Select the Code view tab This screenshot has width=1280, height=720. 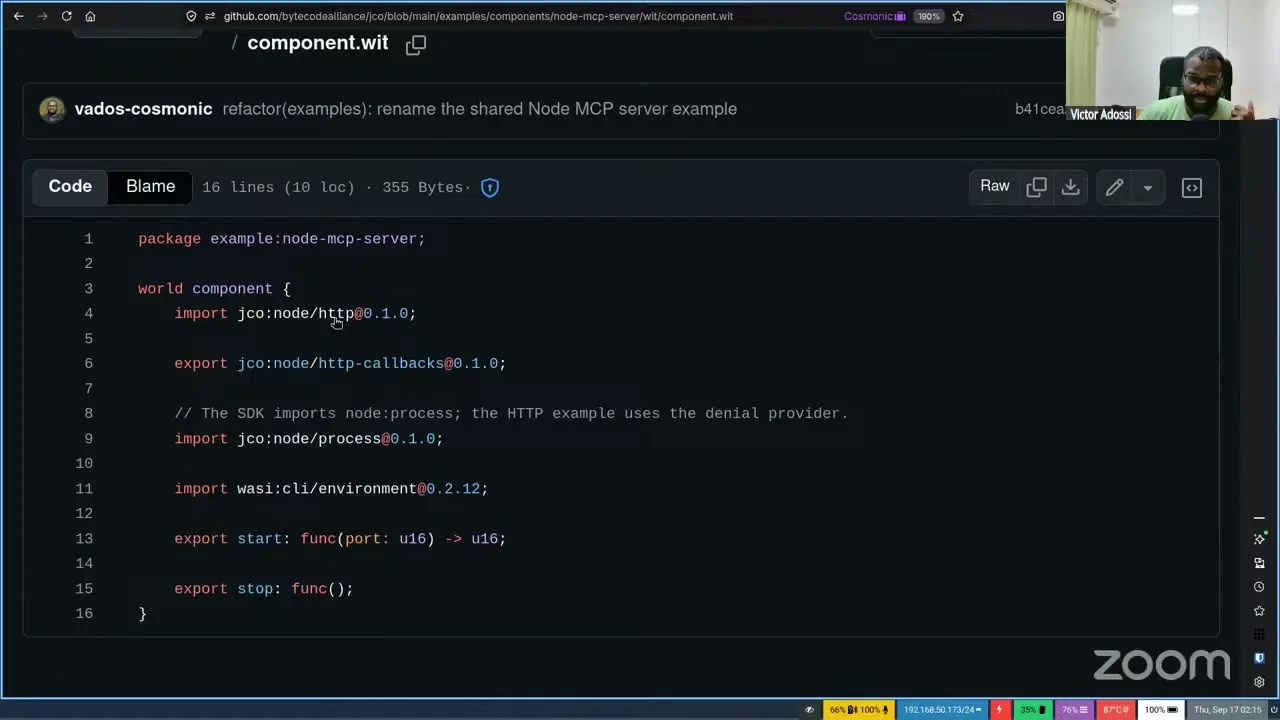(x=70, y=187)
